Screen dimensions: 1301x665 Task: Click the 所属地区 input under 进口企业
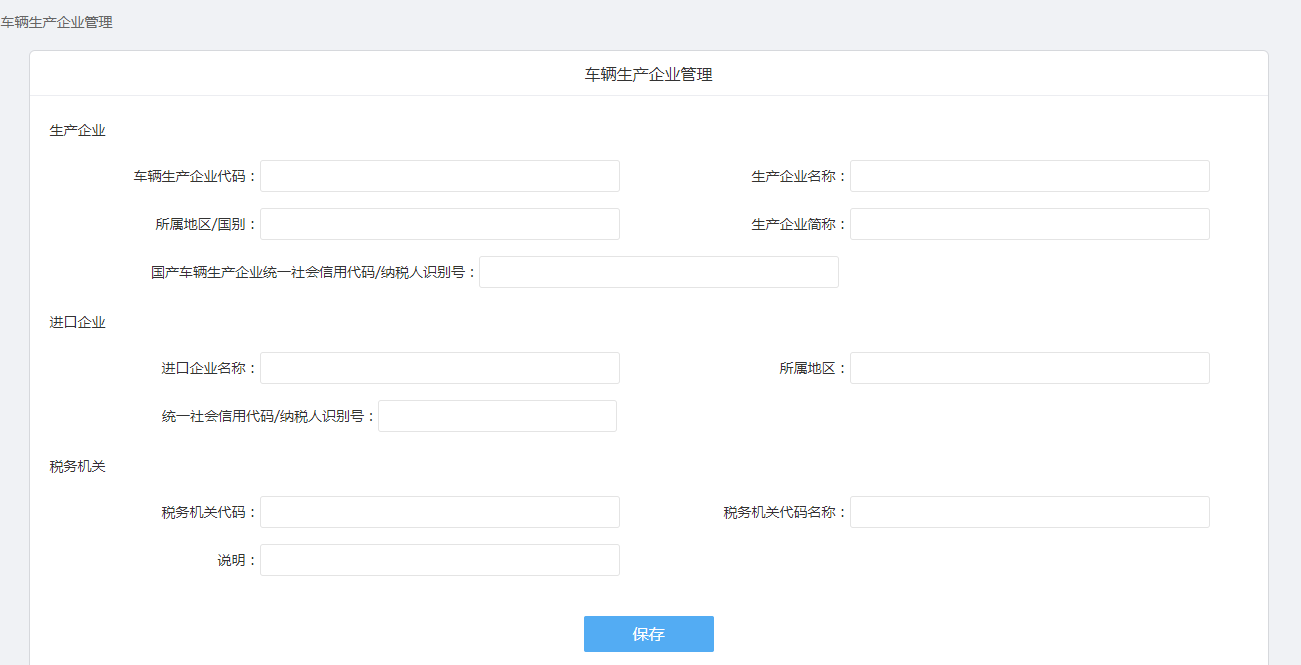[1029, 368]
